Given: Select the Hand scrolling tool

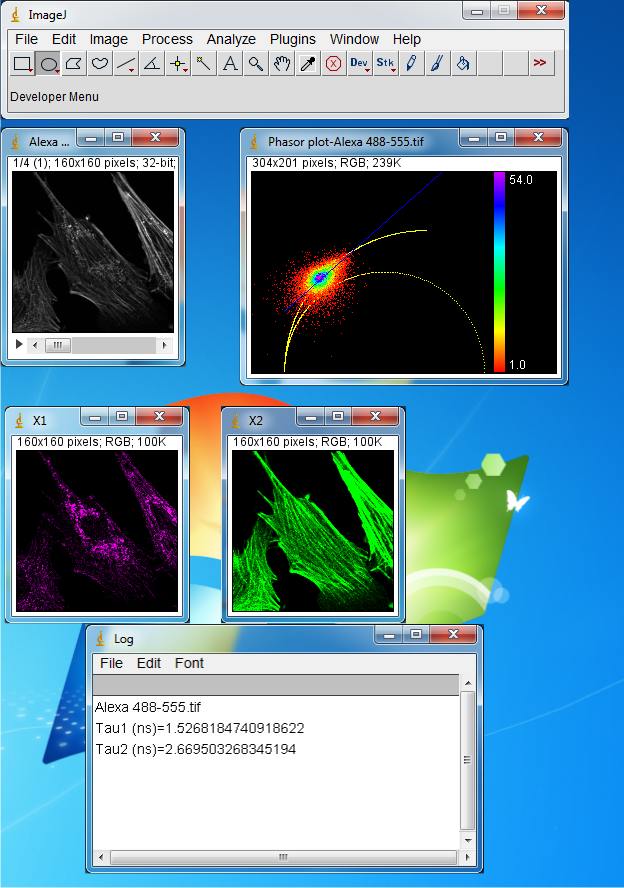Looking at the screenshot, I should [282, 63].
